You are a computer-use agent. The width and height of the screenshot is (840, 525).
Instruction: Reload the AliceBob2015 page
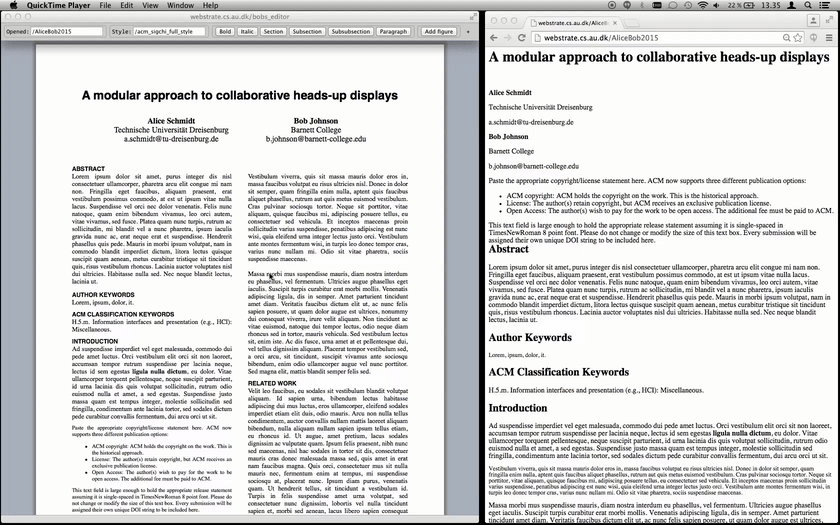tap(522, 38)
